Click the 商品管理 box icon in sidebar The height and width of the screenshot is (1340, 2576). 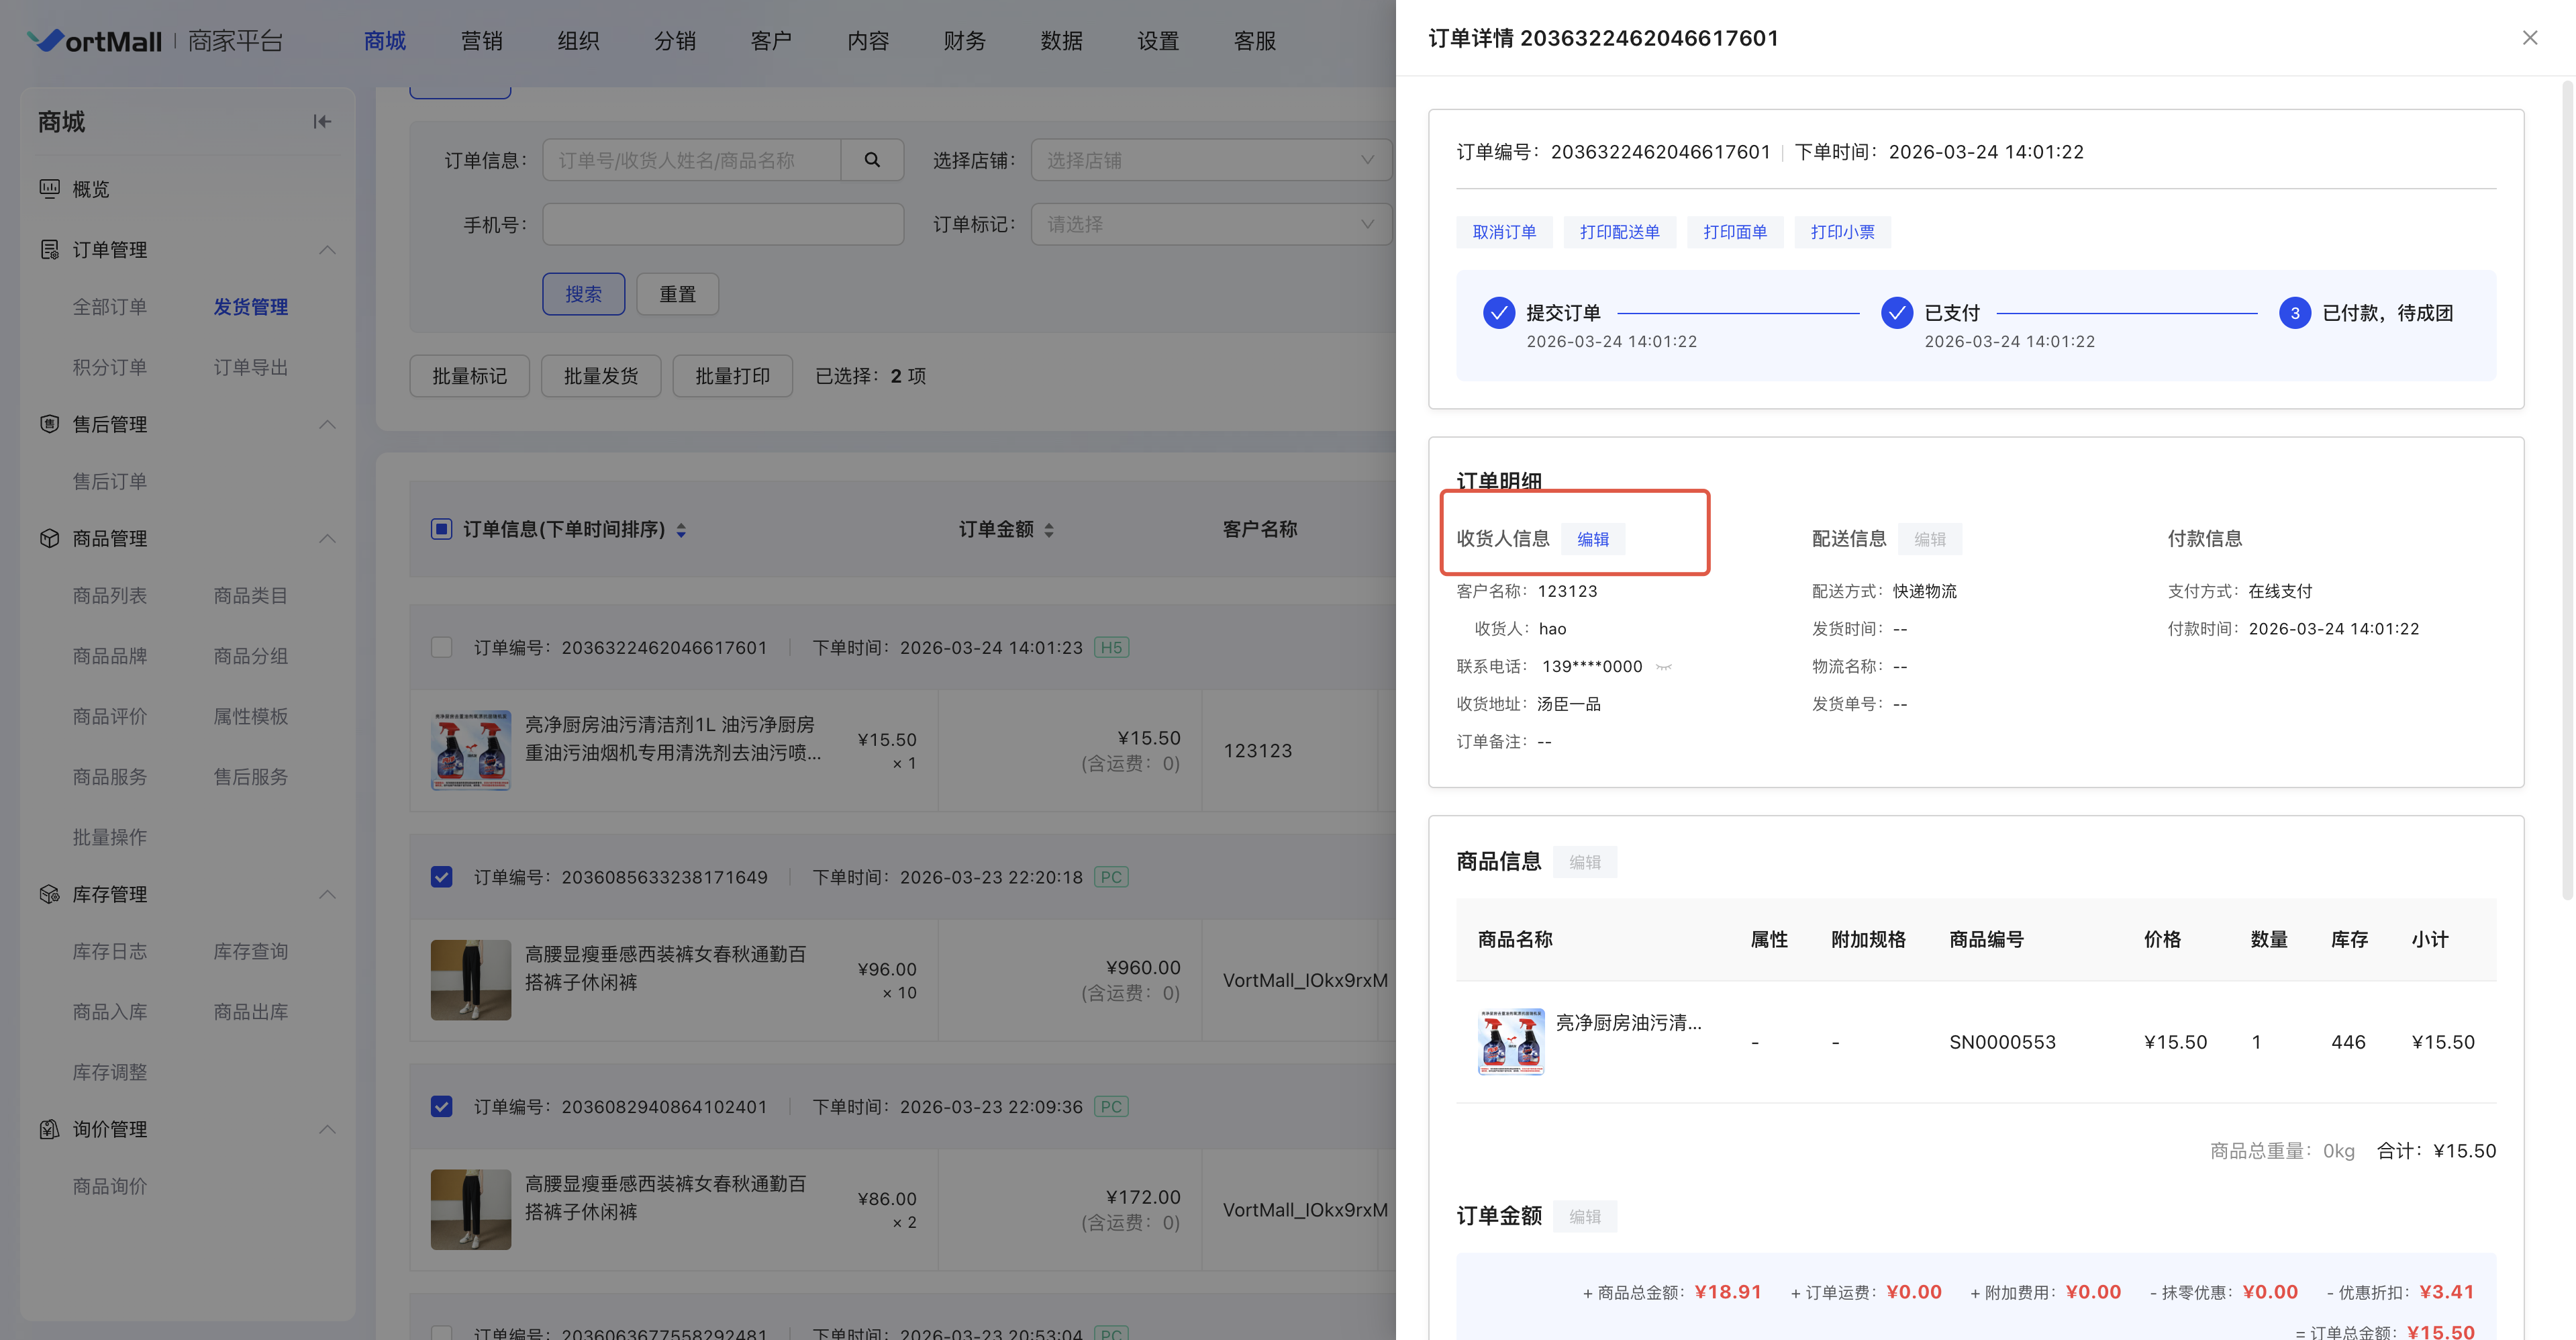tap(49, 538)
